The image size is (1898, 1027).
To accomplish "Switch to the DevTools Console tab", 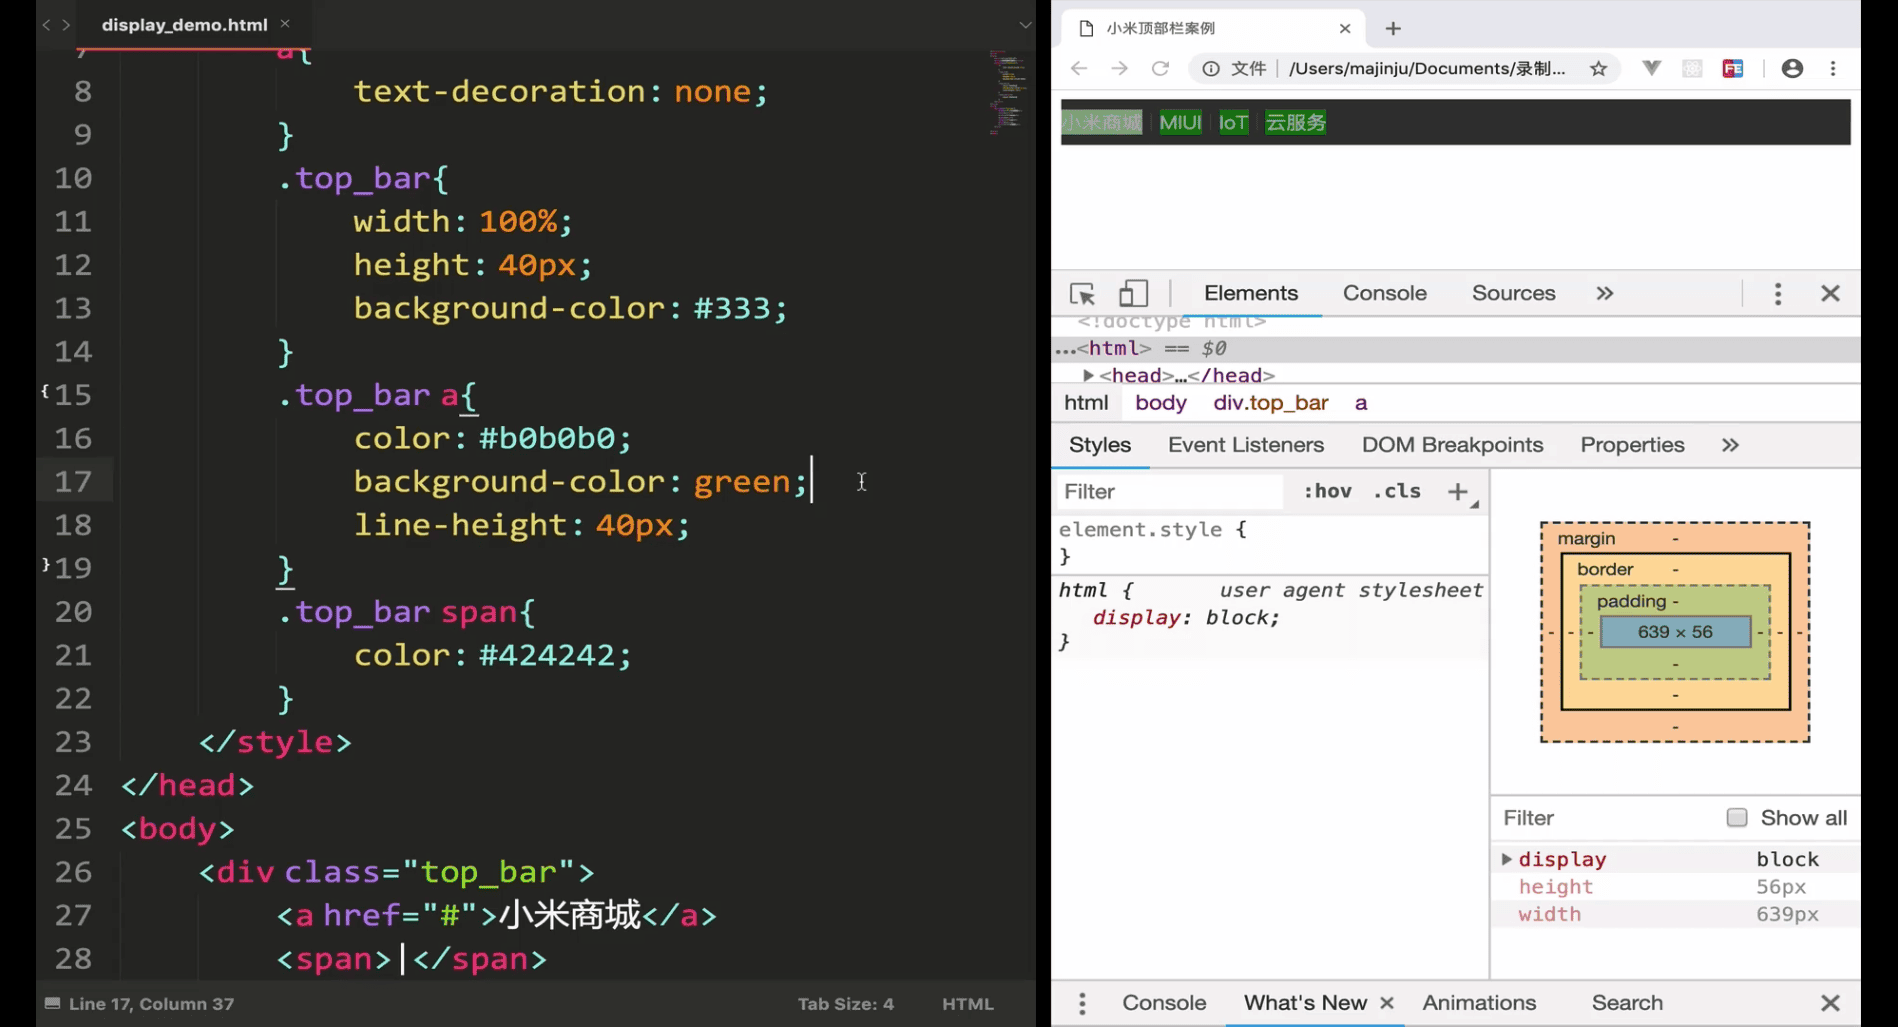I will point(1384,293).
